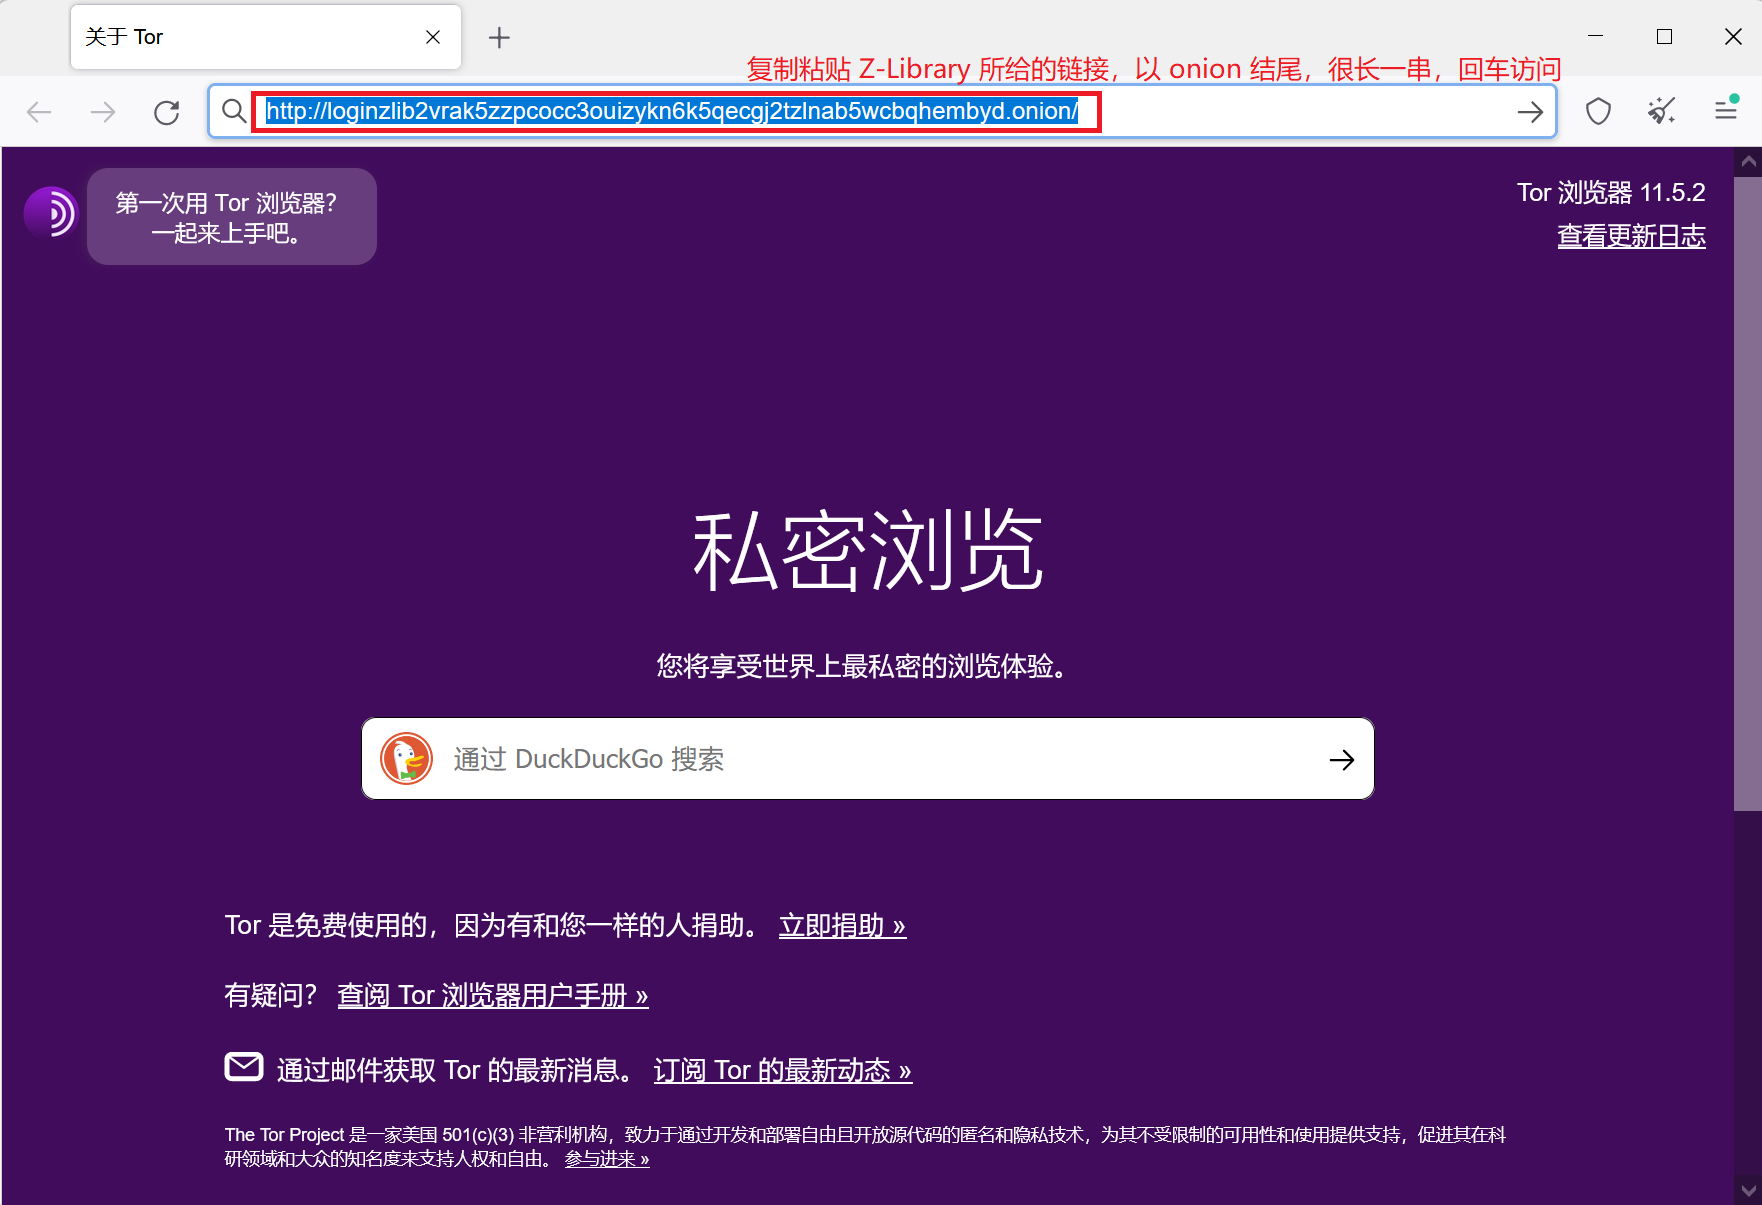Close the 关于 Tor tab
Image resolution: width=1762 pixels, height=1205 pixels.
coord(433,38)
